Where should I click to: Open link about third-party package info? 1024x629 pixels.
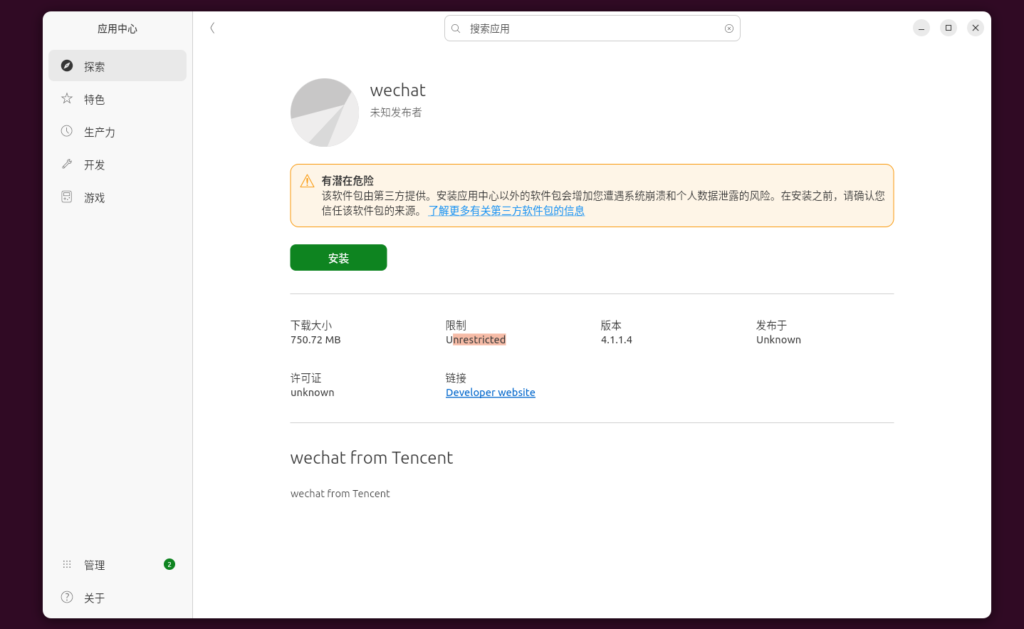click(506, 211)
